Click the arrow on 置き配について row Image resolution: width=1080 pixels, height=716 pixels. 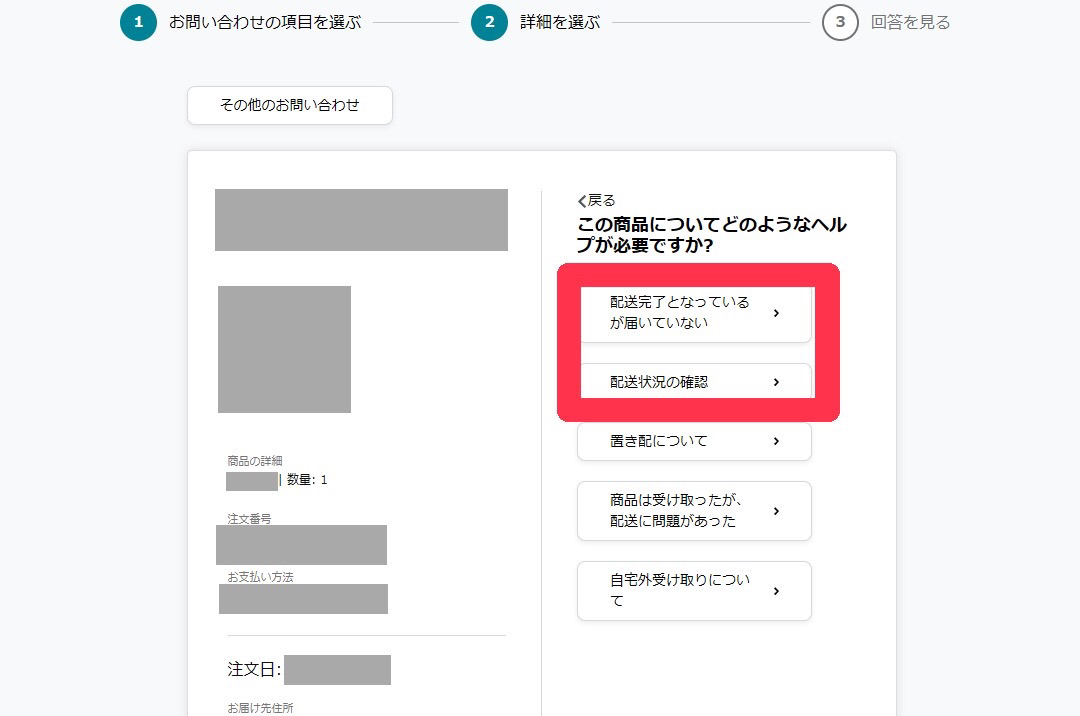tap(776, 441)
